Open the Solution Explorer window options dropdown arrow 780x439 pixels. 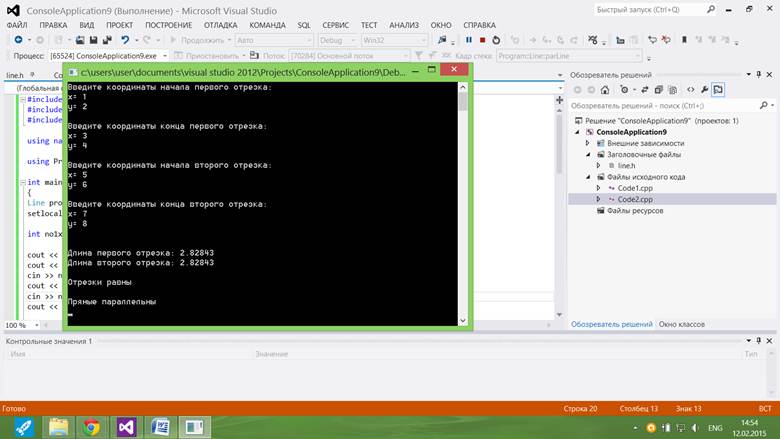(748, 74)
